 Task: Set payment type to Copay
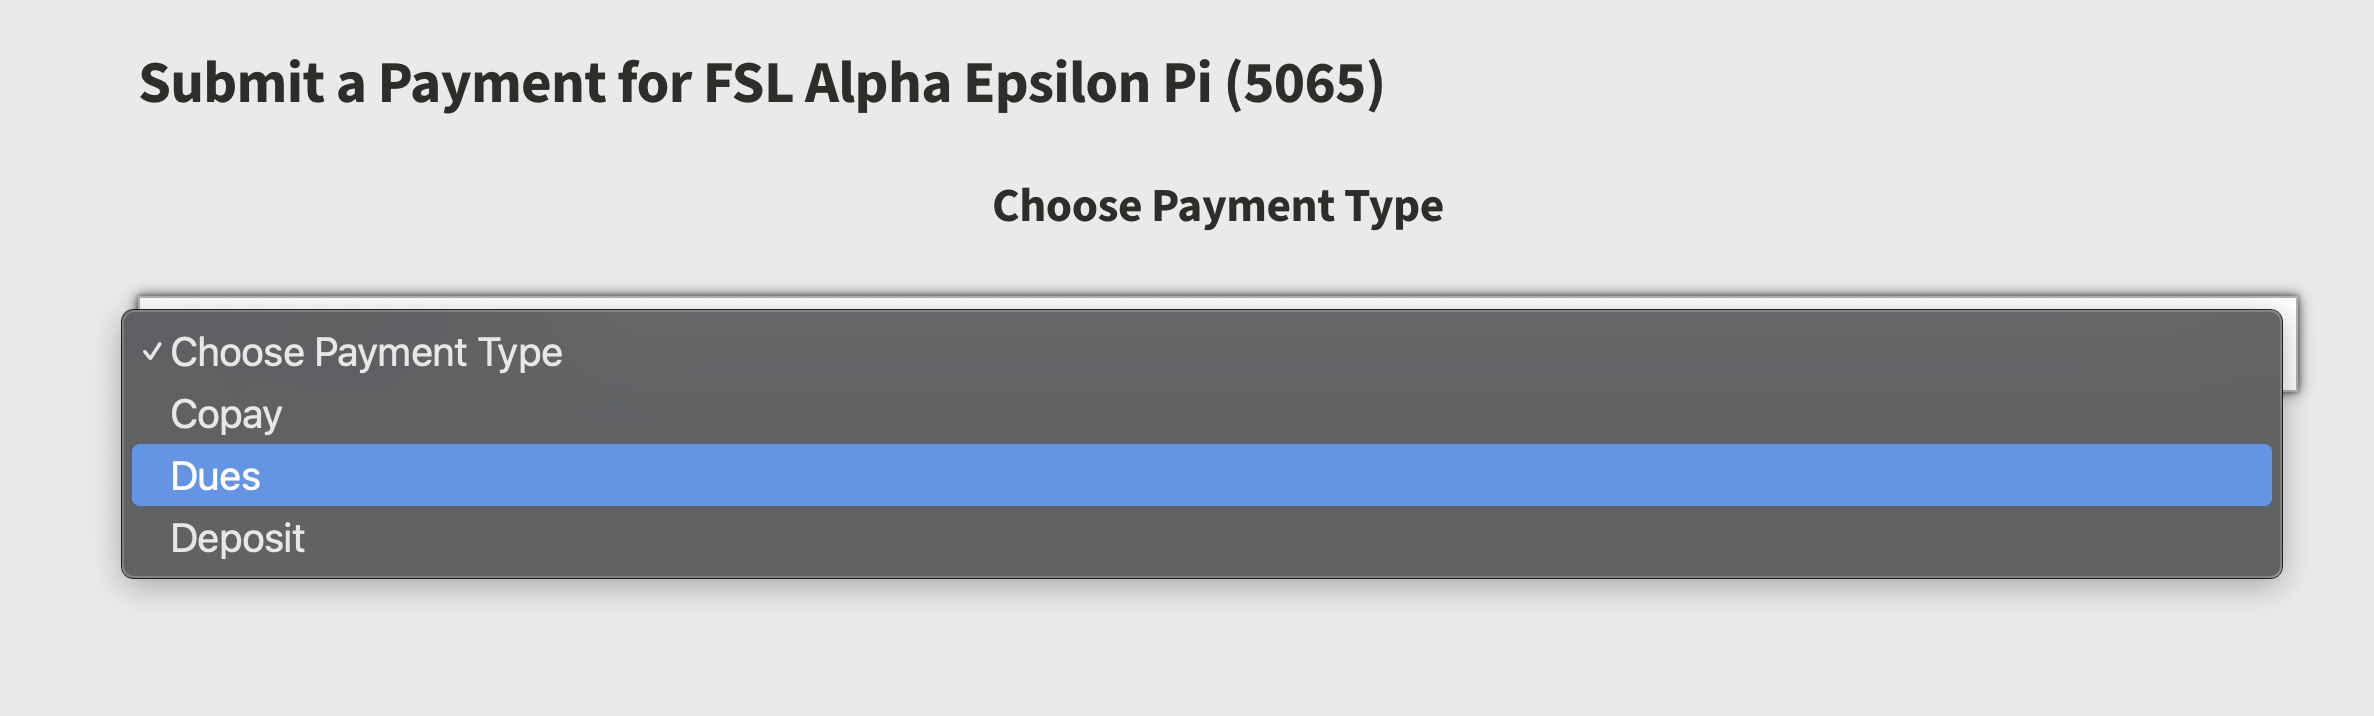226,414
